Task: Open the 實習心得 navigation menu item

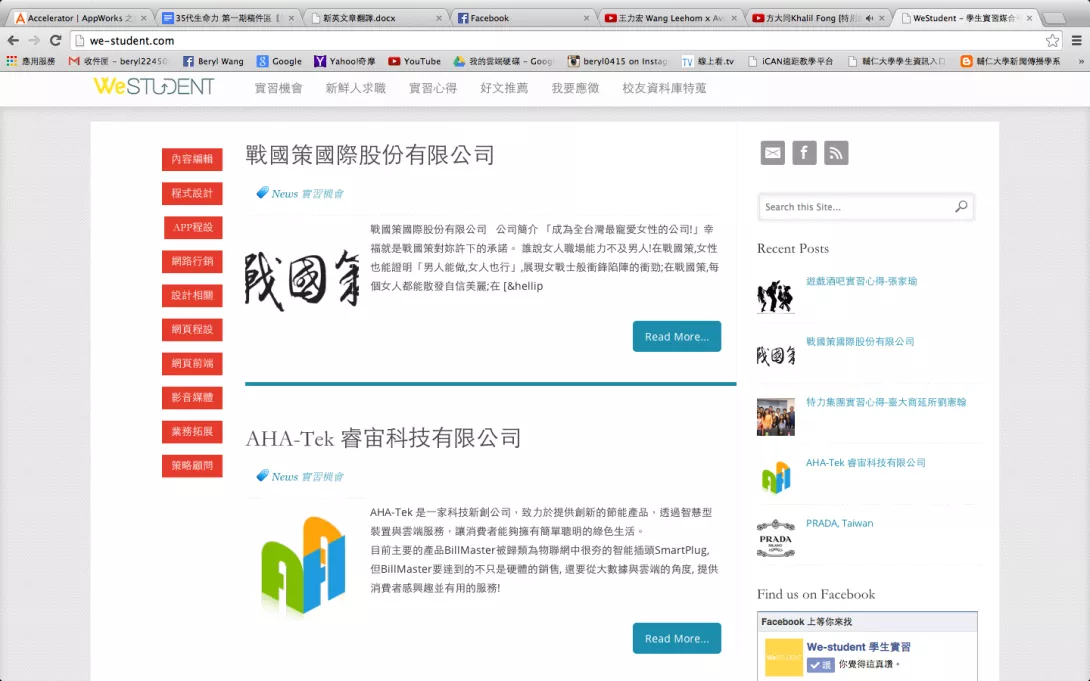Action: click(x=432, y=88)
